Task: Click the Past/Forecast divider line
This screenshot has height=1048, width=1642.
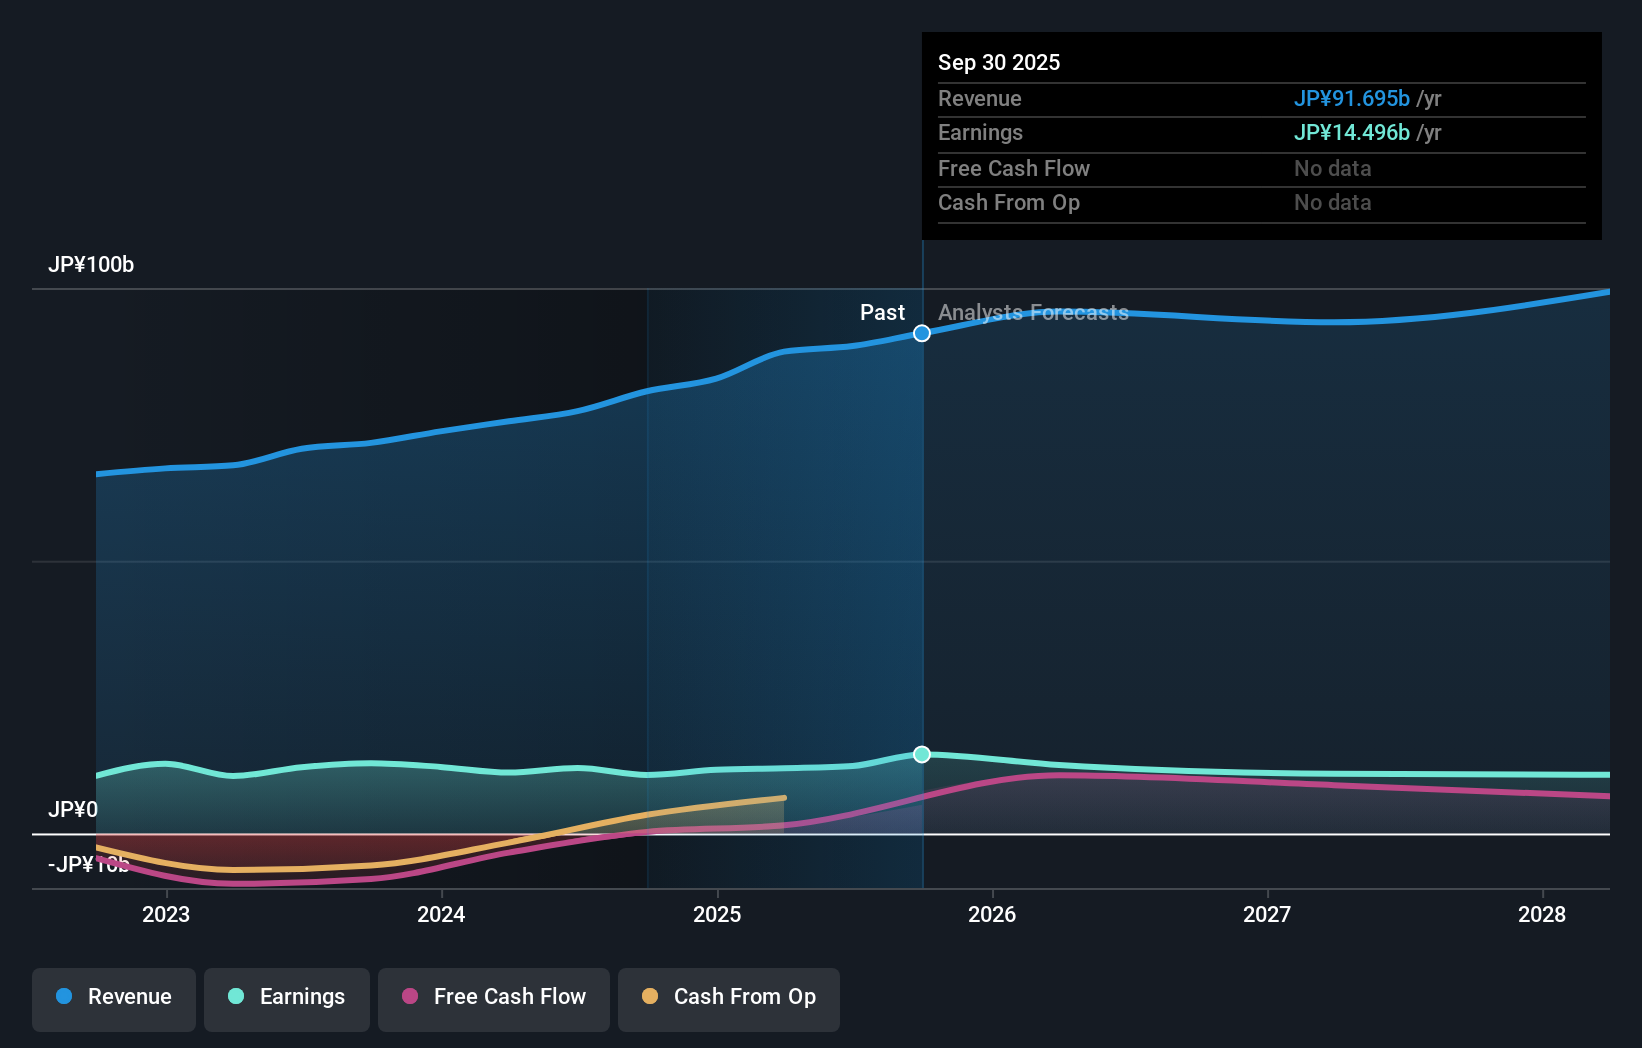Action: coord(921,600)
